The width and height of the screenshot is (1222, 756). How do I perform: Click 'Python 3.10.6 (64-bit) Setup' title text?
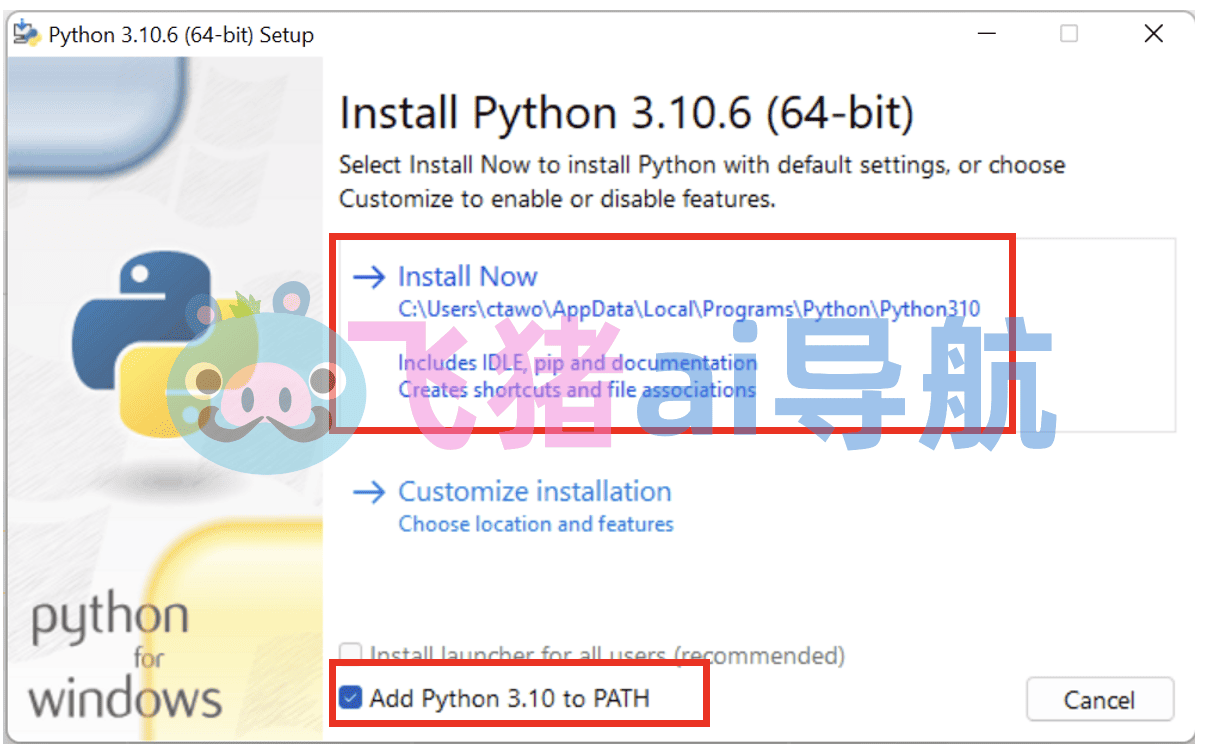point(181,35)
